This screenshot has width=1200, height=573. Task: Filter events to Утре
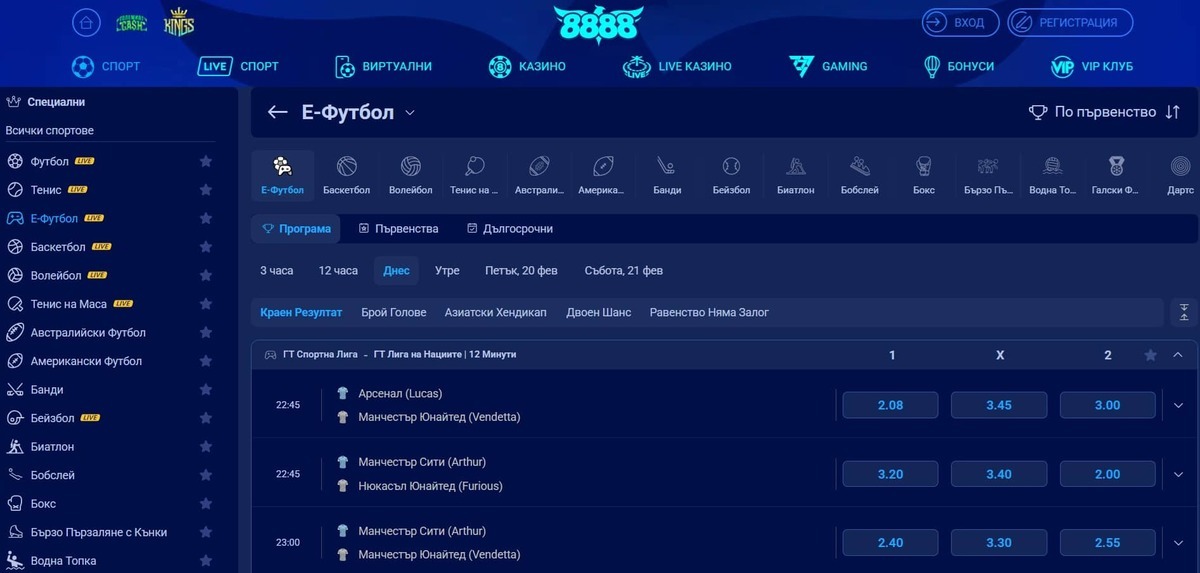click(447, 271)
